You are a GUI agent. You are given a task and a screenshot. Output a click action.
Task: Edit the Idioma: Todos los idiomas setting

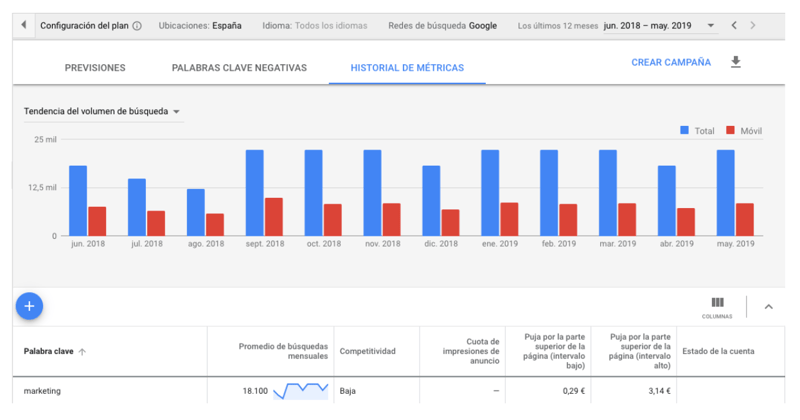[x=314, y=25]
